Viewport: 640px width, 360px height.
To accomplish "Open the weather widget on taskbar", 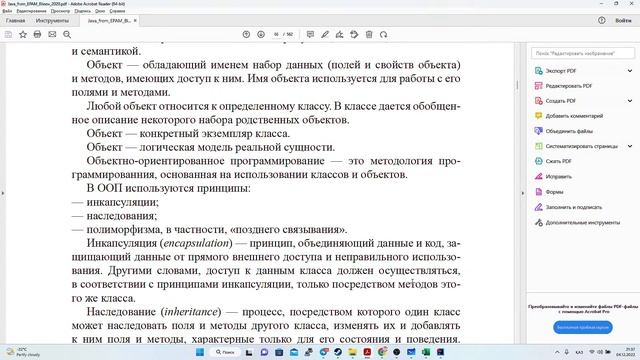I will (x=22, y=352).
